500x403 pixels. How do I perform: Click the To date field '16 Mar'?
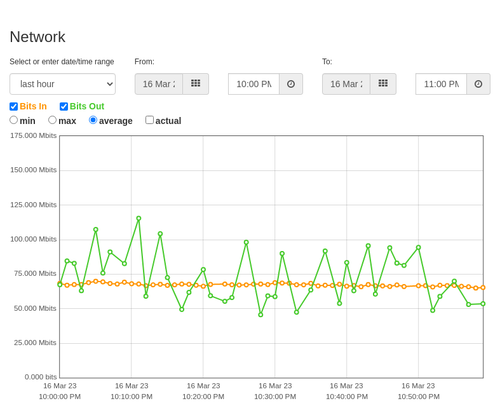point(346,84)
